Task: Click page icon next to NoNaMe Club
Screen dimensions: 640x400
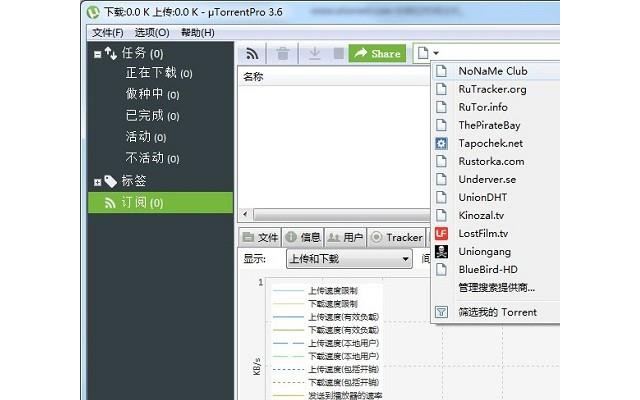Action: (x=441, y=71)
